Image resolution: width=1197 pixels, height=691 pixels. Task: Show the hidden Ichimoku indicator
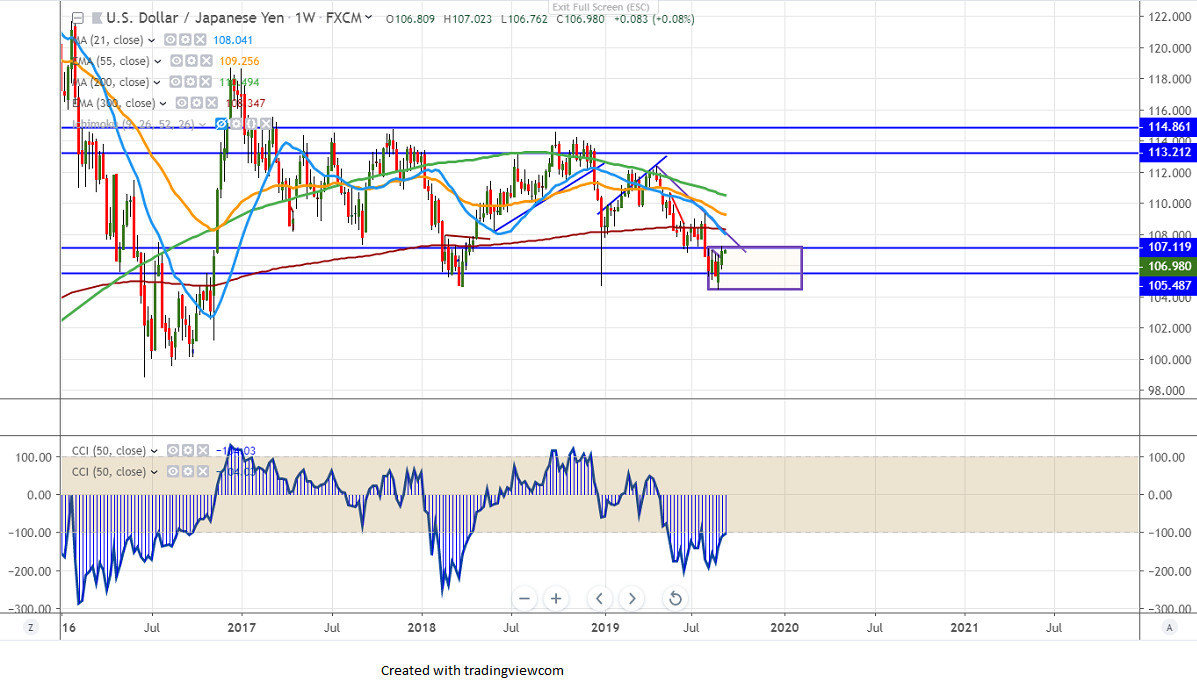point(222,124)
